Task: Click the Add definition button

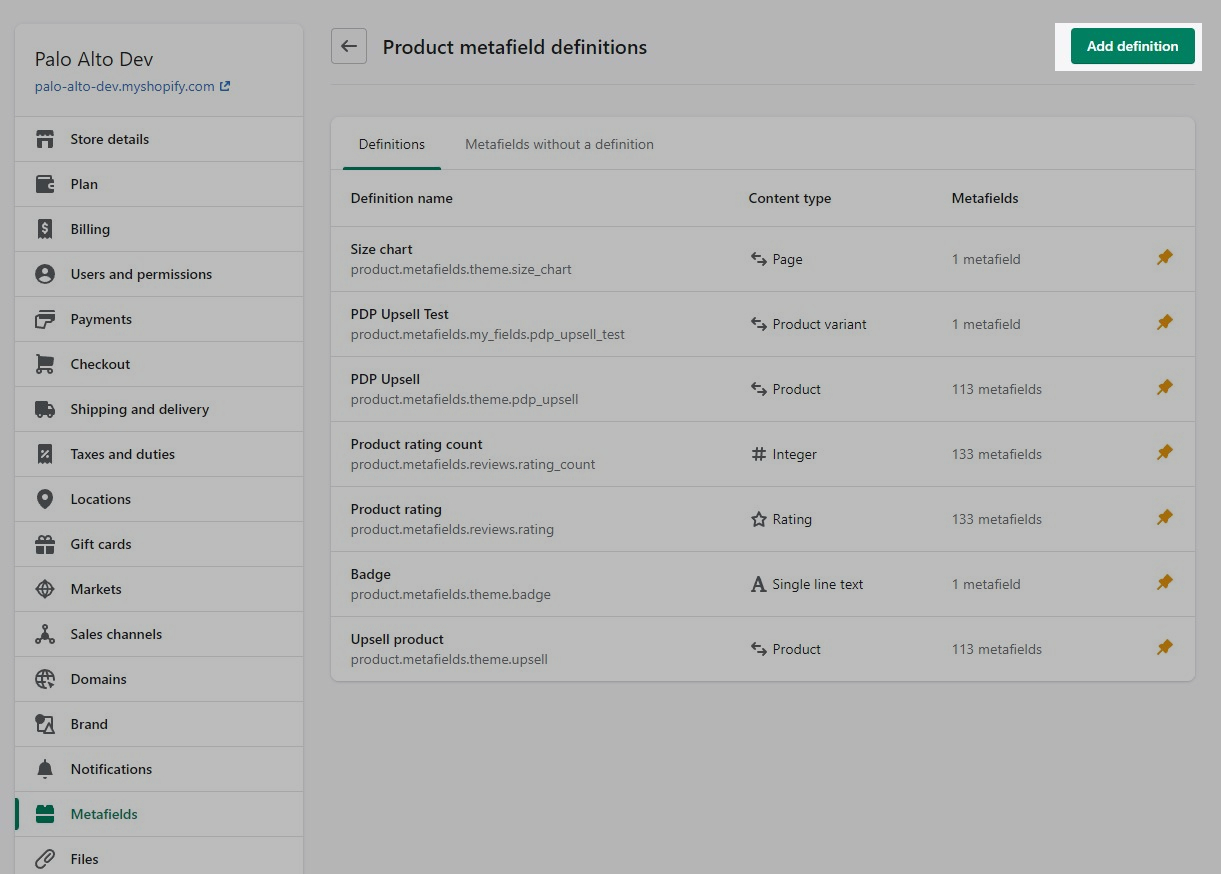Action: point(1132,46)
